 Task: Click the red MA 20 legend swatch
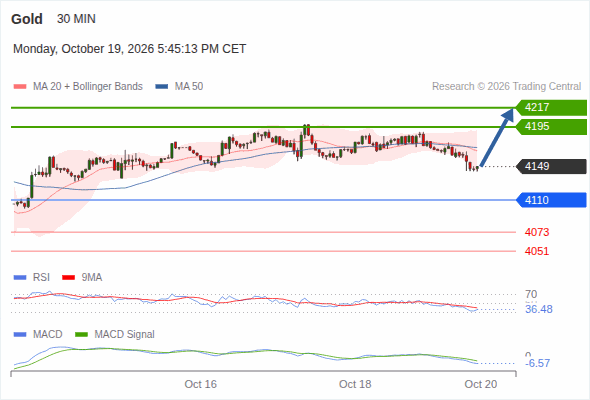point(20,87)
